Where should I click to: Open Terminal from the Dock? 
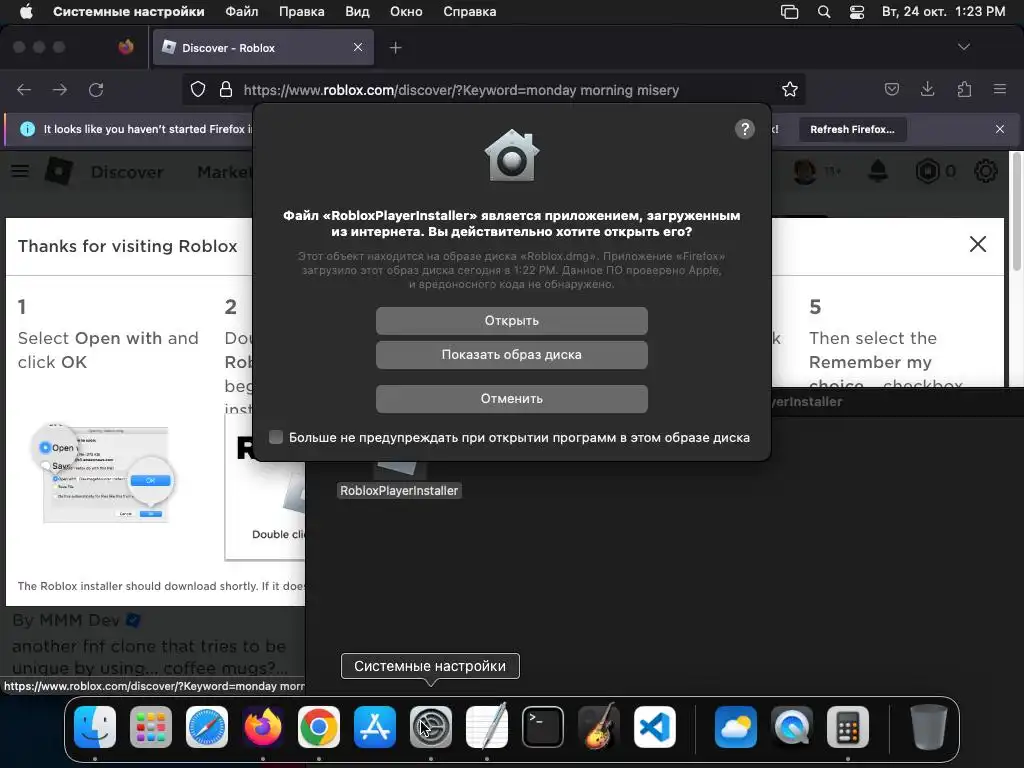click(x=543, y=727)
